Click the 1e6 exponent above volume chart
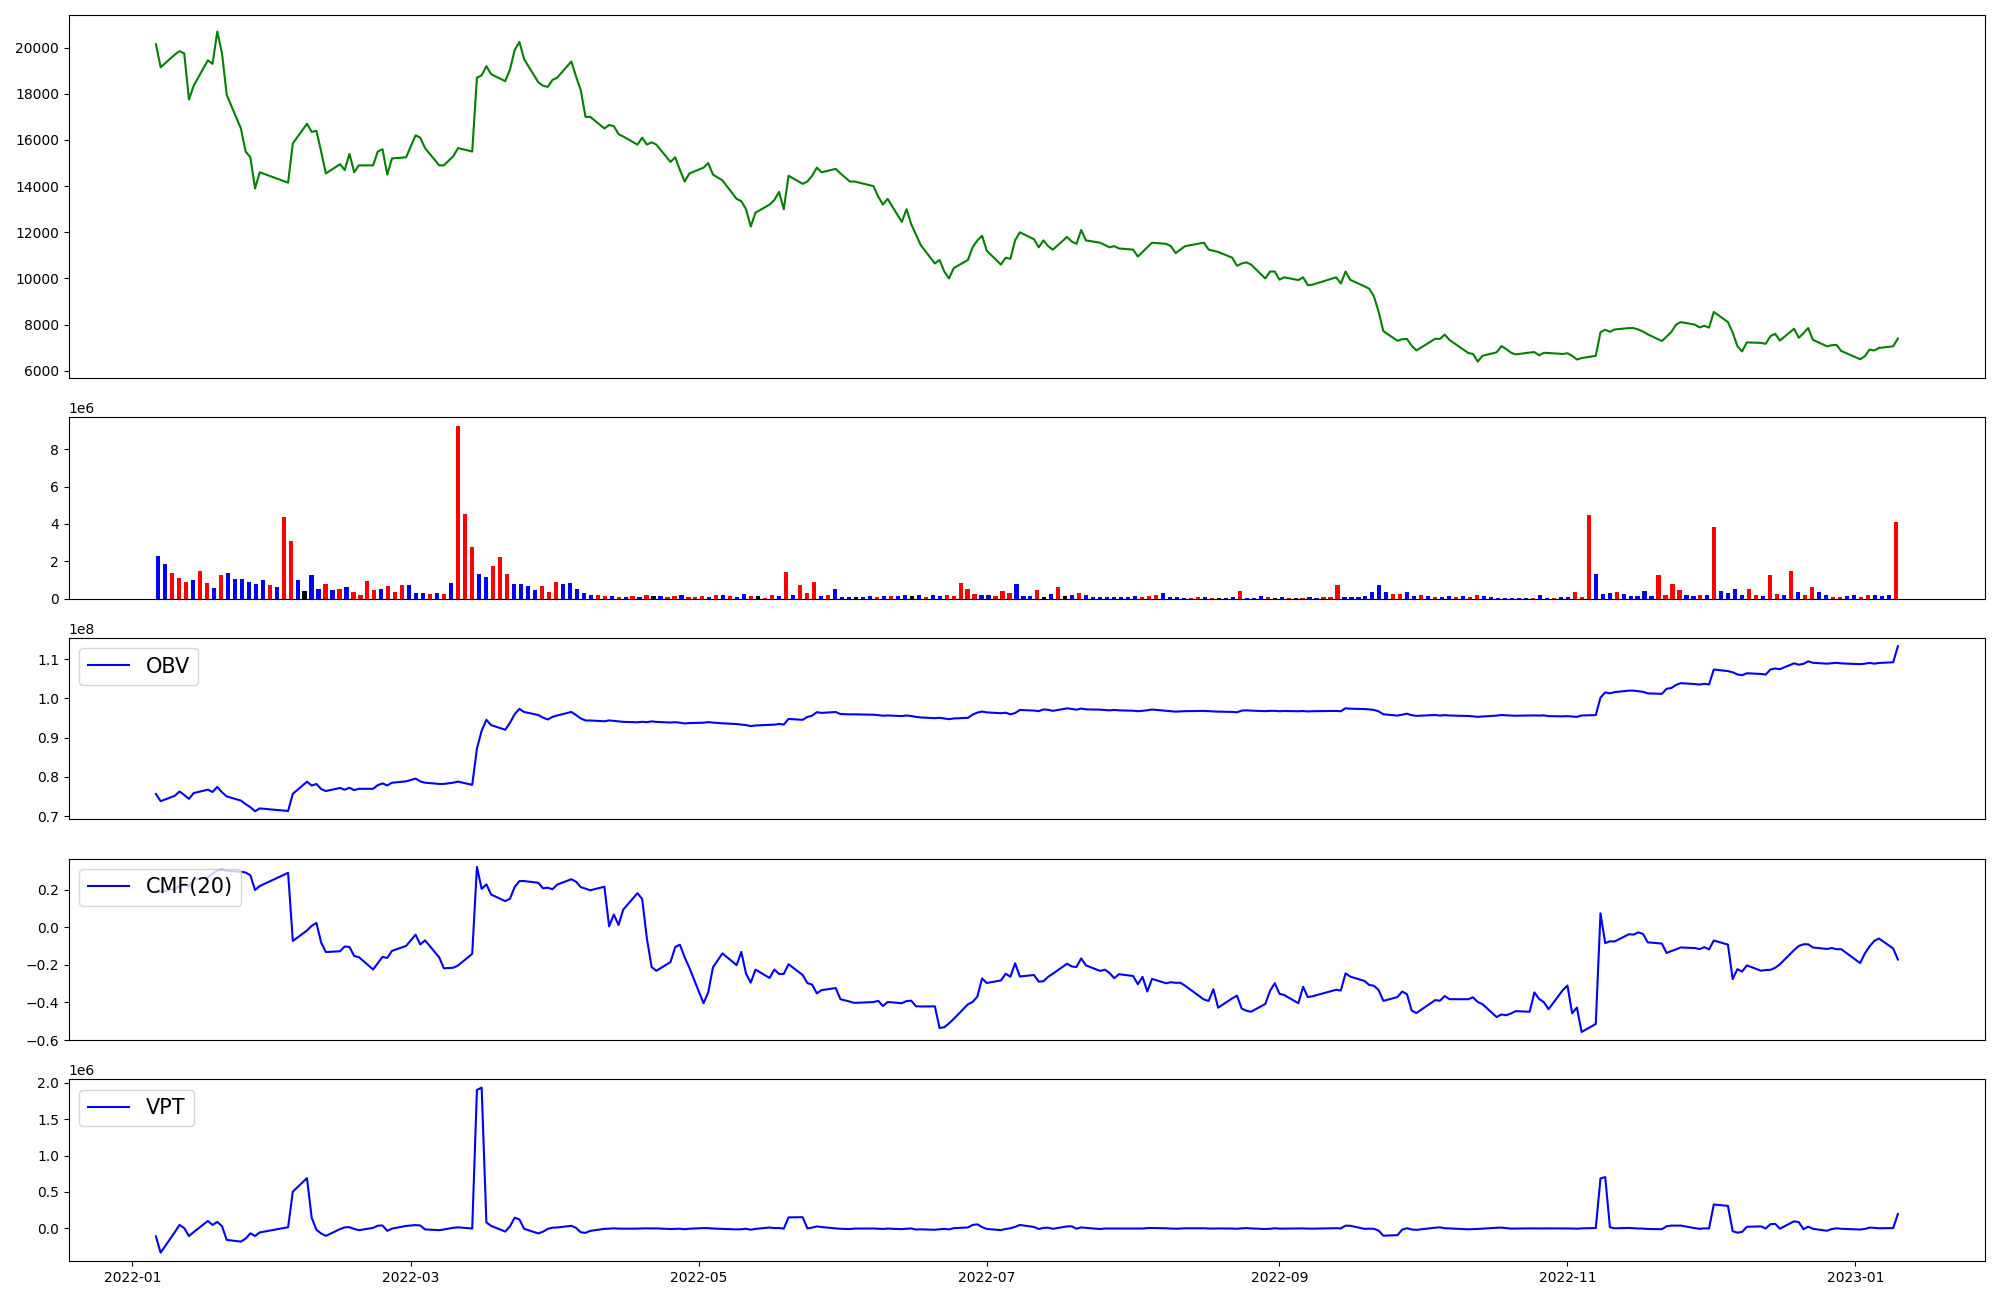 pos(81,408)
